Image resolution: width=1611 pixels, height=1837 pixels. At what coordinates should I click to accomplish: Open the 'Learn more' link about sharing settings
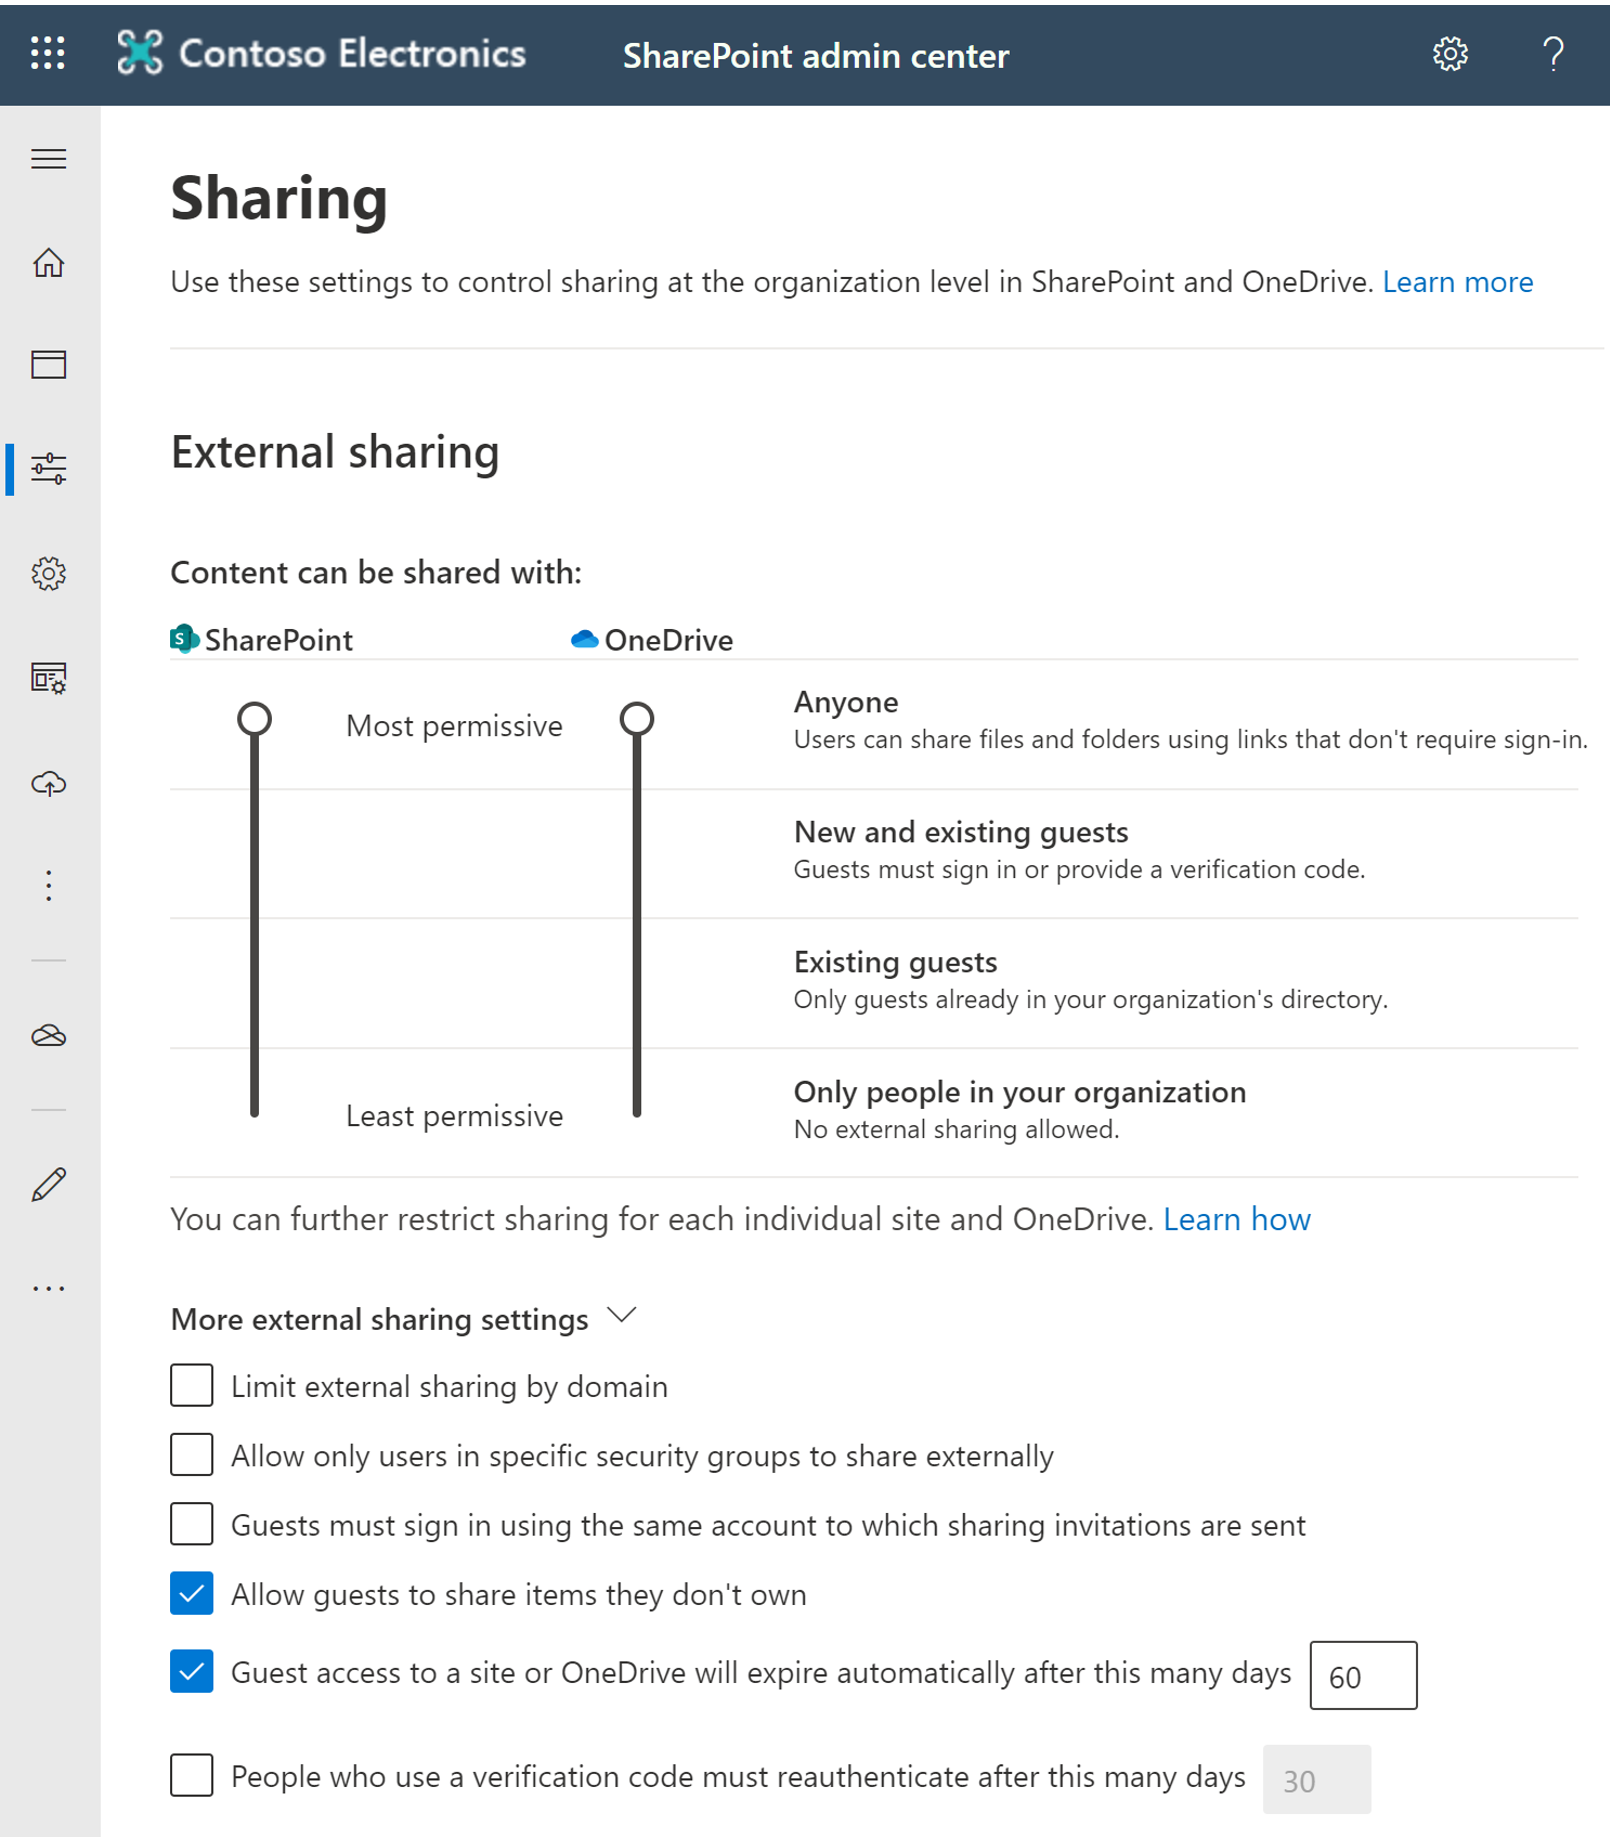1457,282
